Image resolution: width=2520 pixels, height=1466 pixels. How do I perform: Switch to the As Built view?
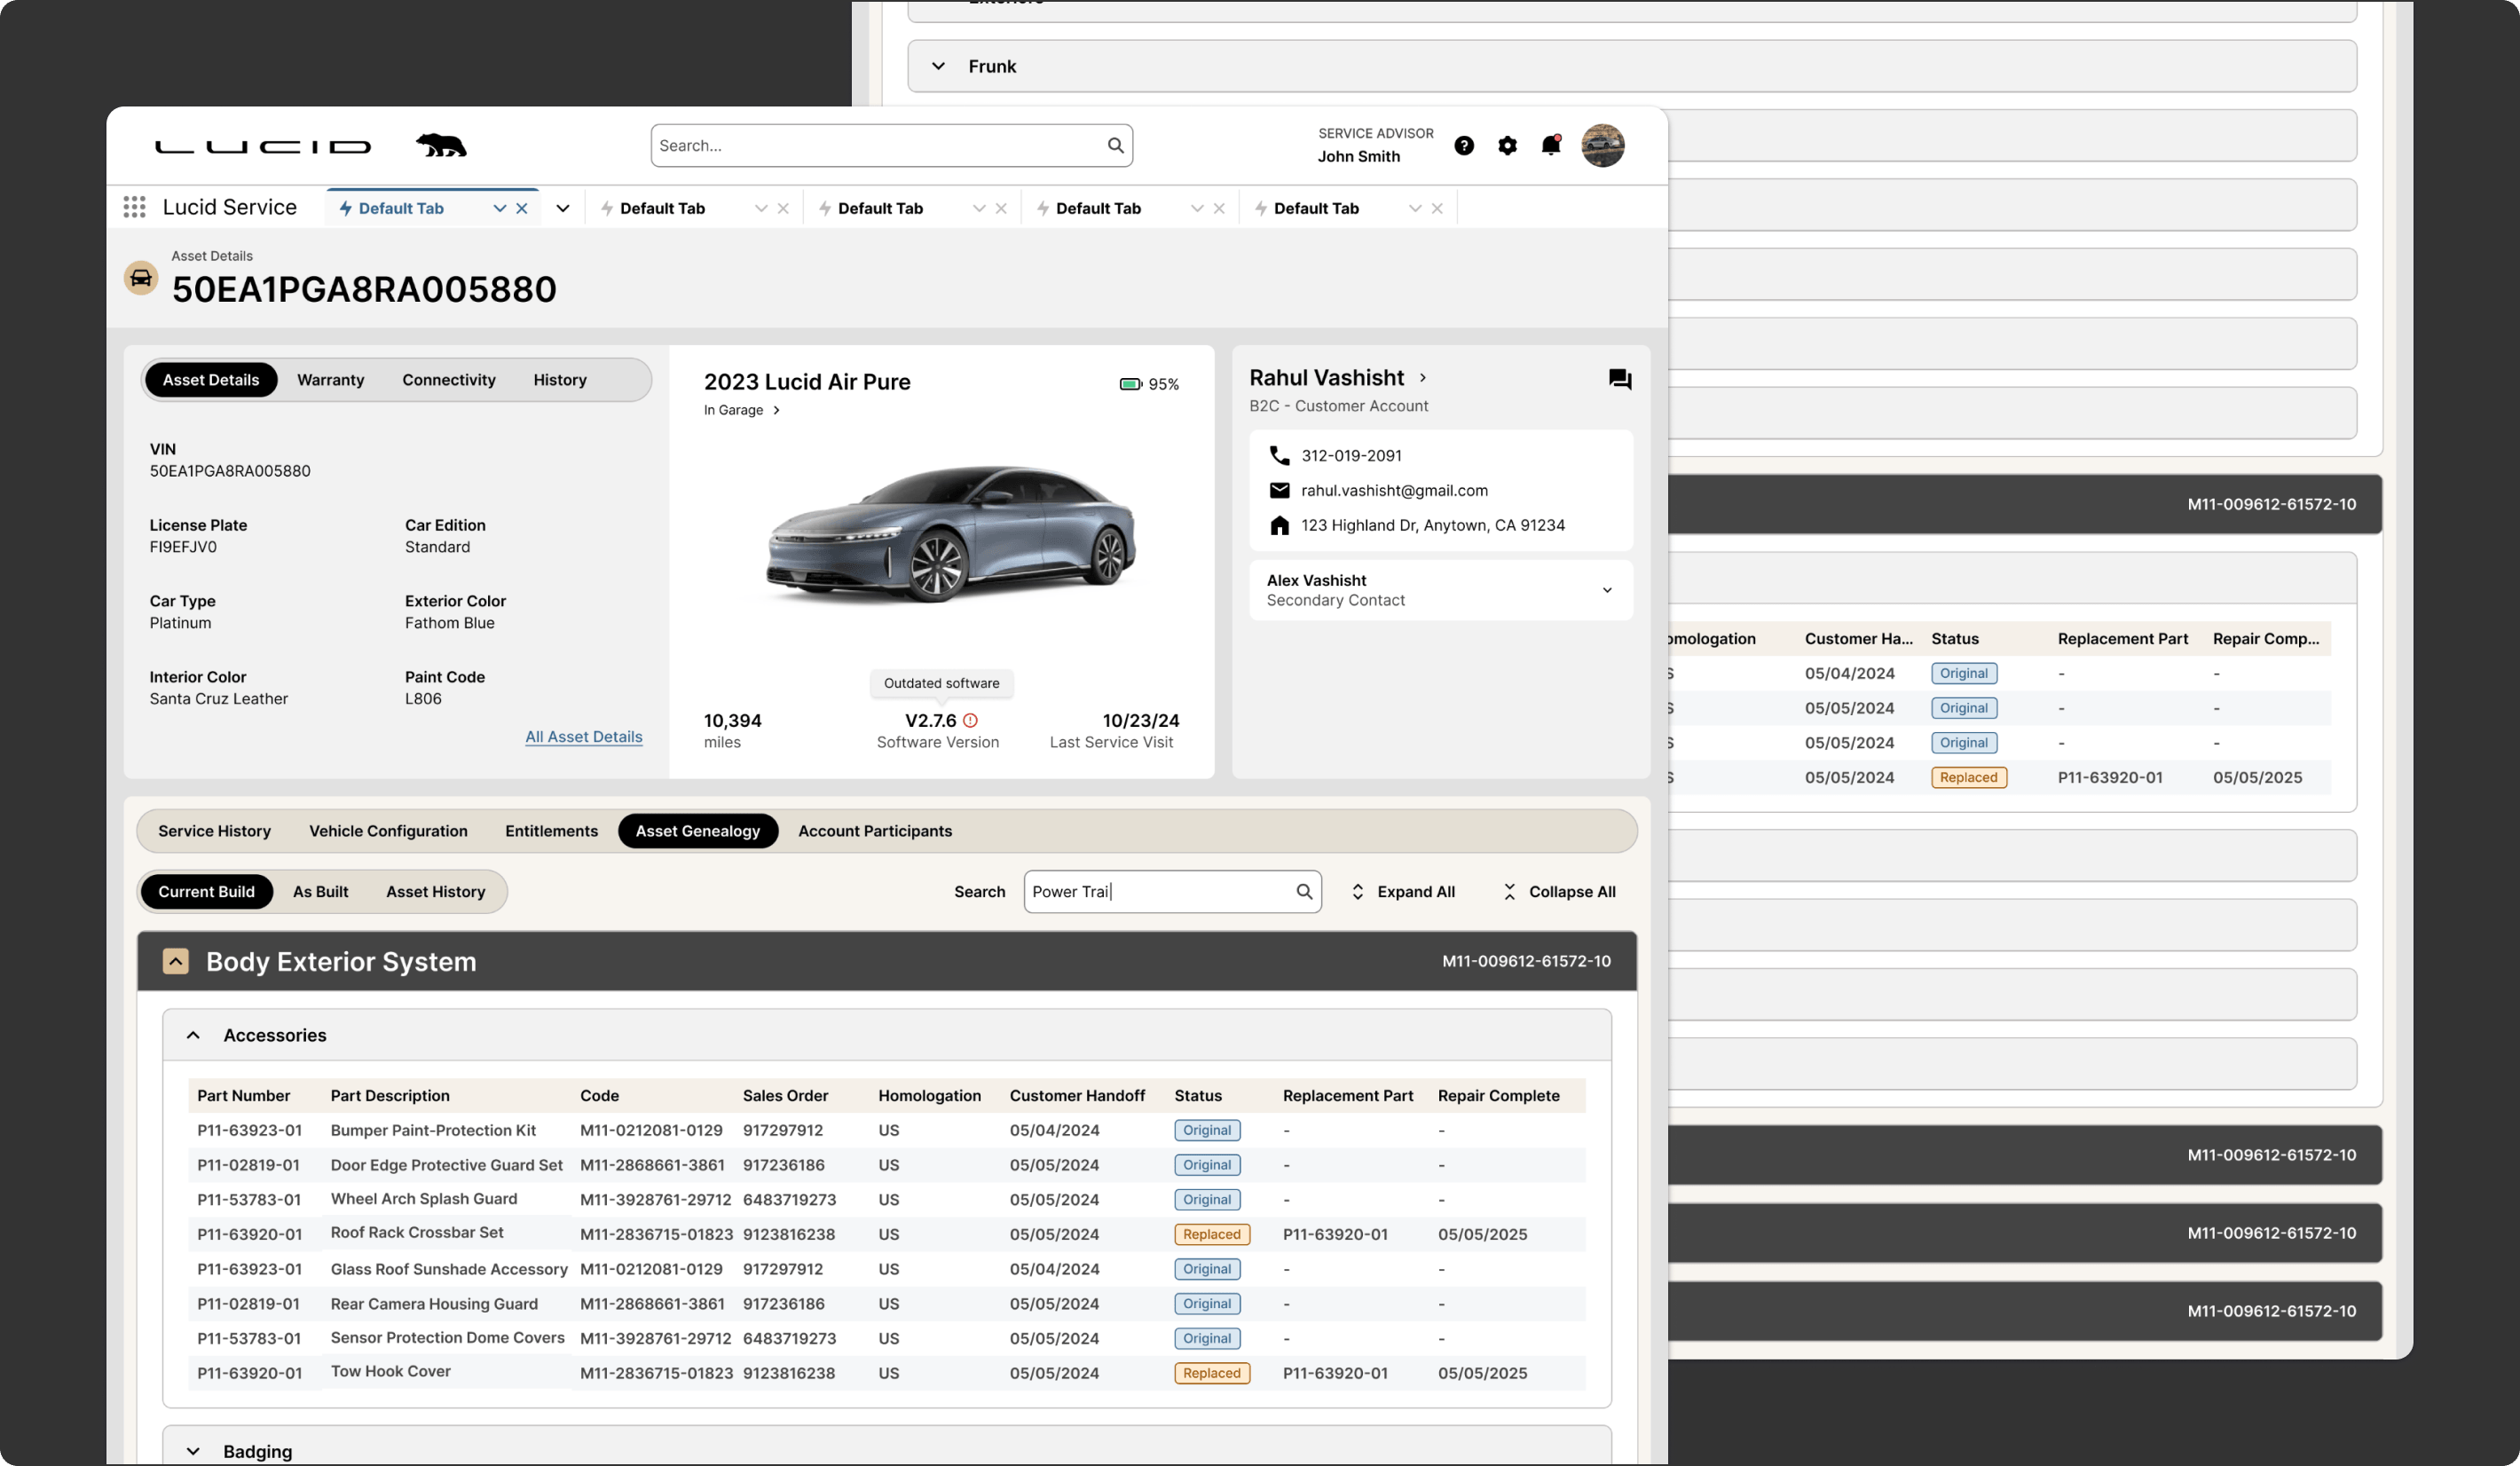click(x=320, y=891)
